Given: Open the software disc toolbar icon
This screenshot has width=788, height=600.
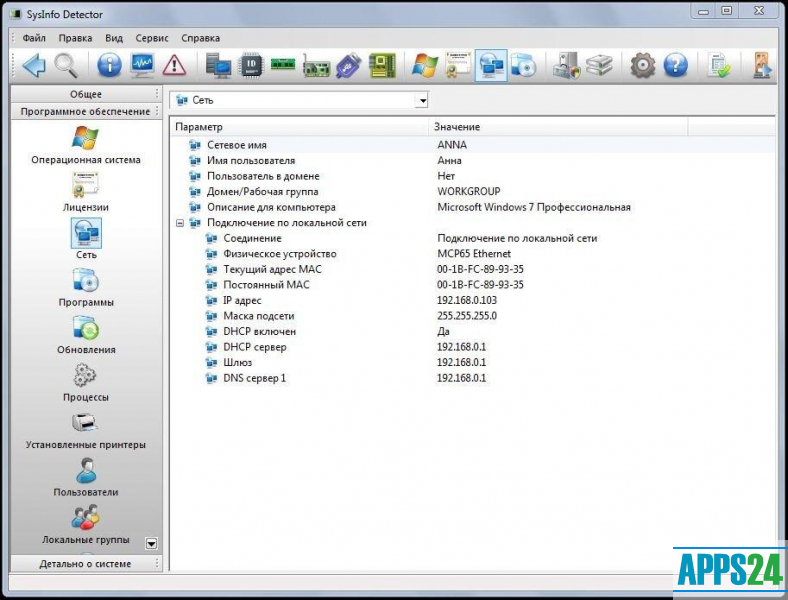Looking at the screenshot, I should tap(524, 65).
